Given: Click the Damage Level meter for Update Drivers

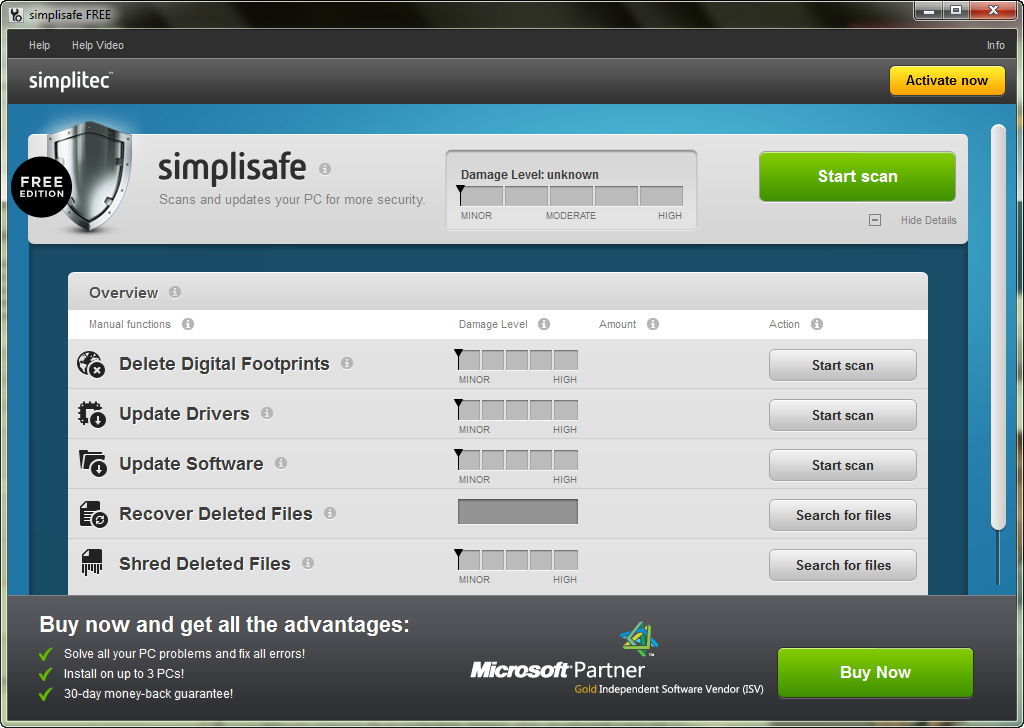Looking at the screenshot, I should click(516, 411).
